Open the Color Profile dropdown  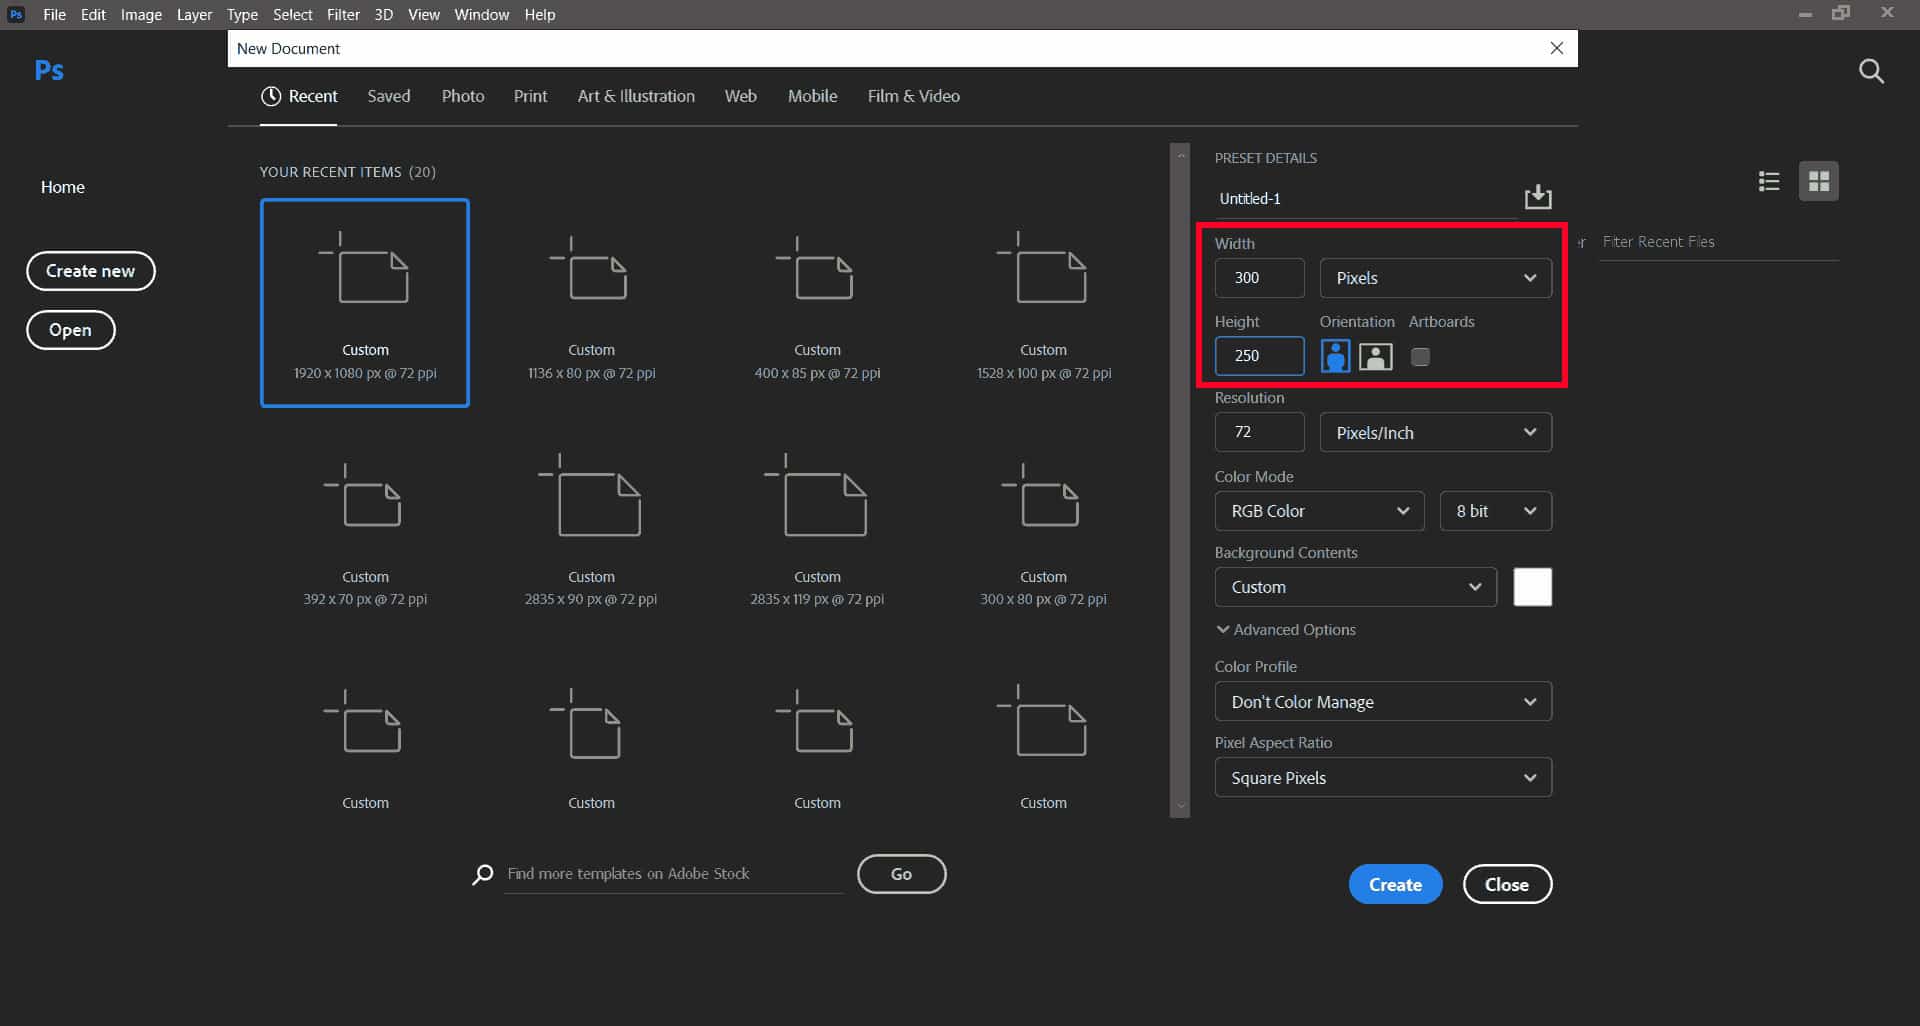tap(1383, 702)
